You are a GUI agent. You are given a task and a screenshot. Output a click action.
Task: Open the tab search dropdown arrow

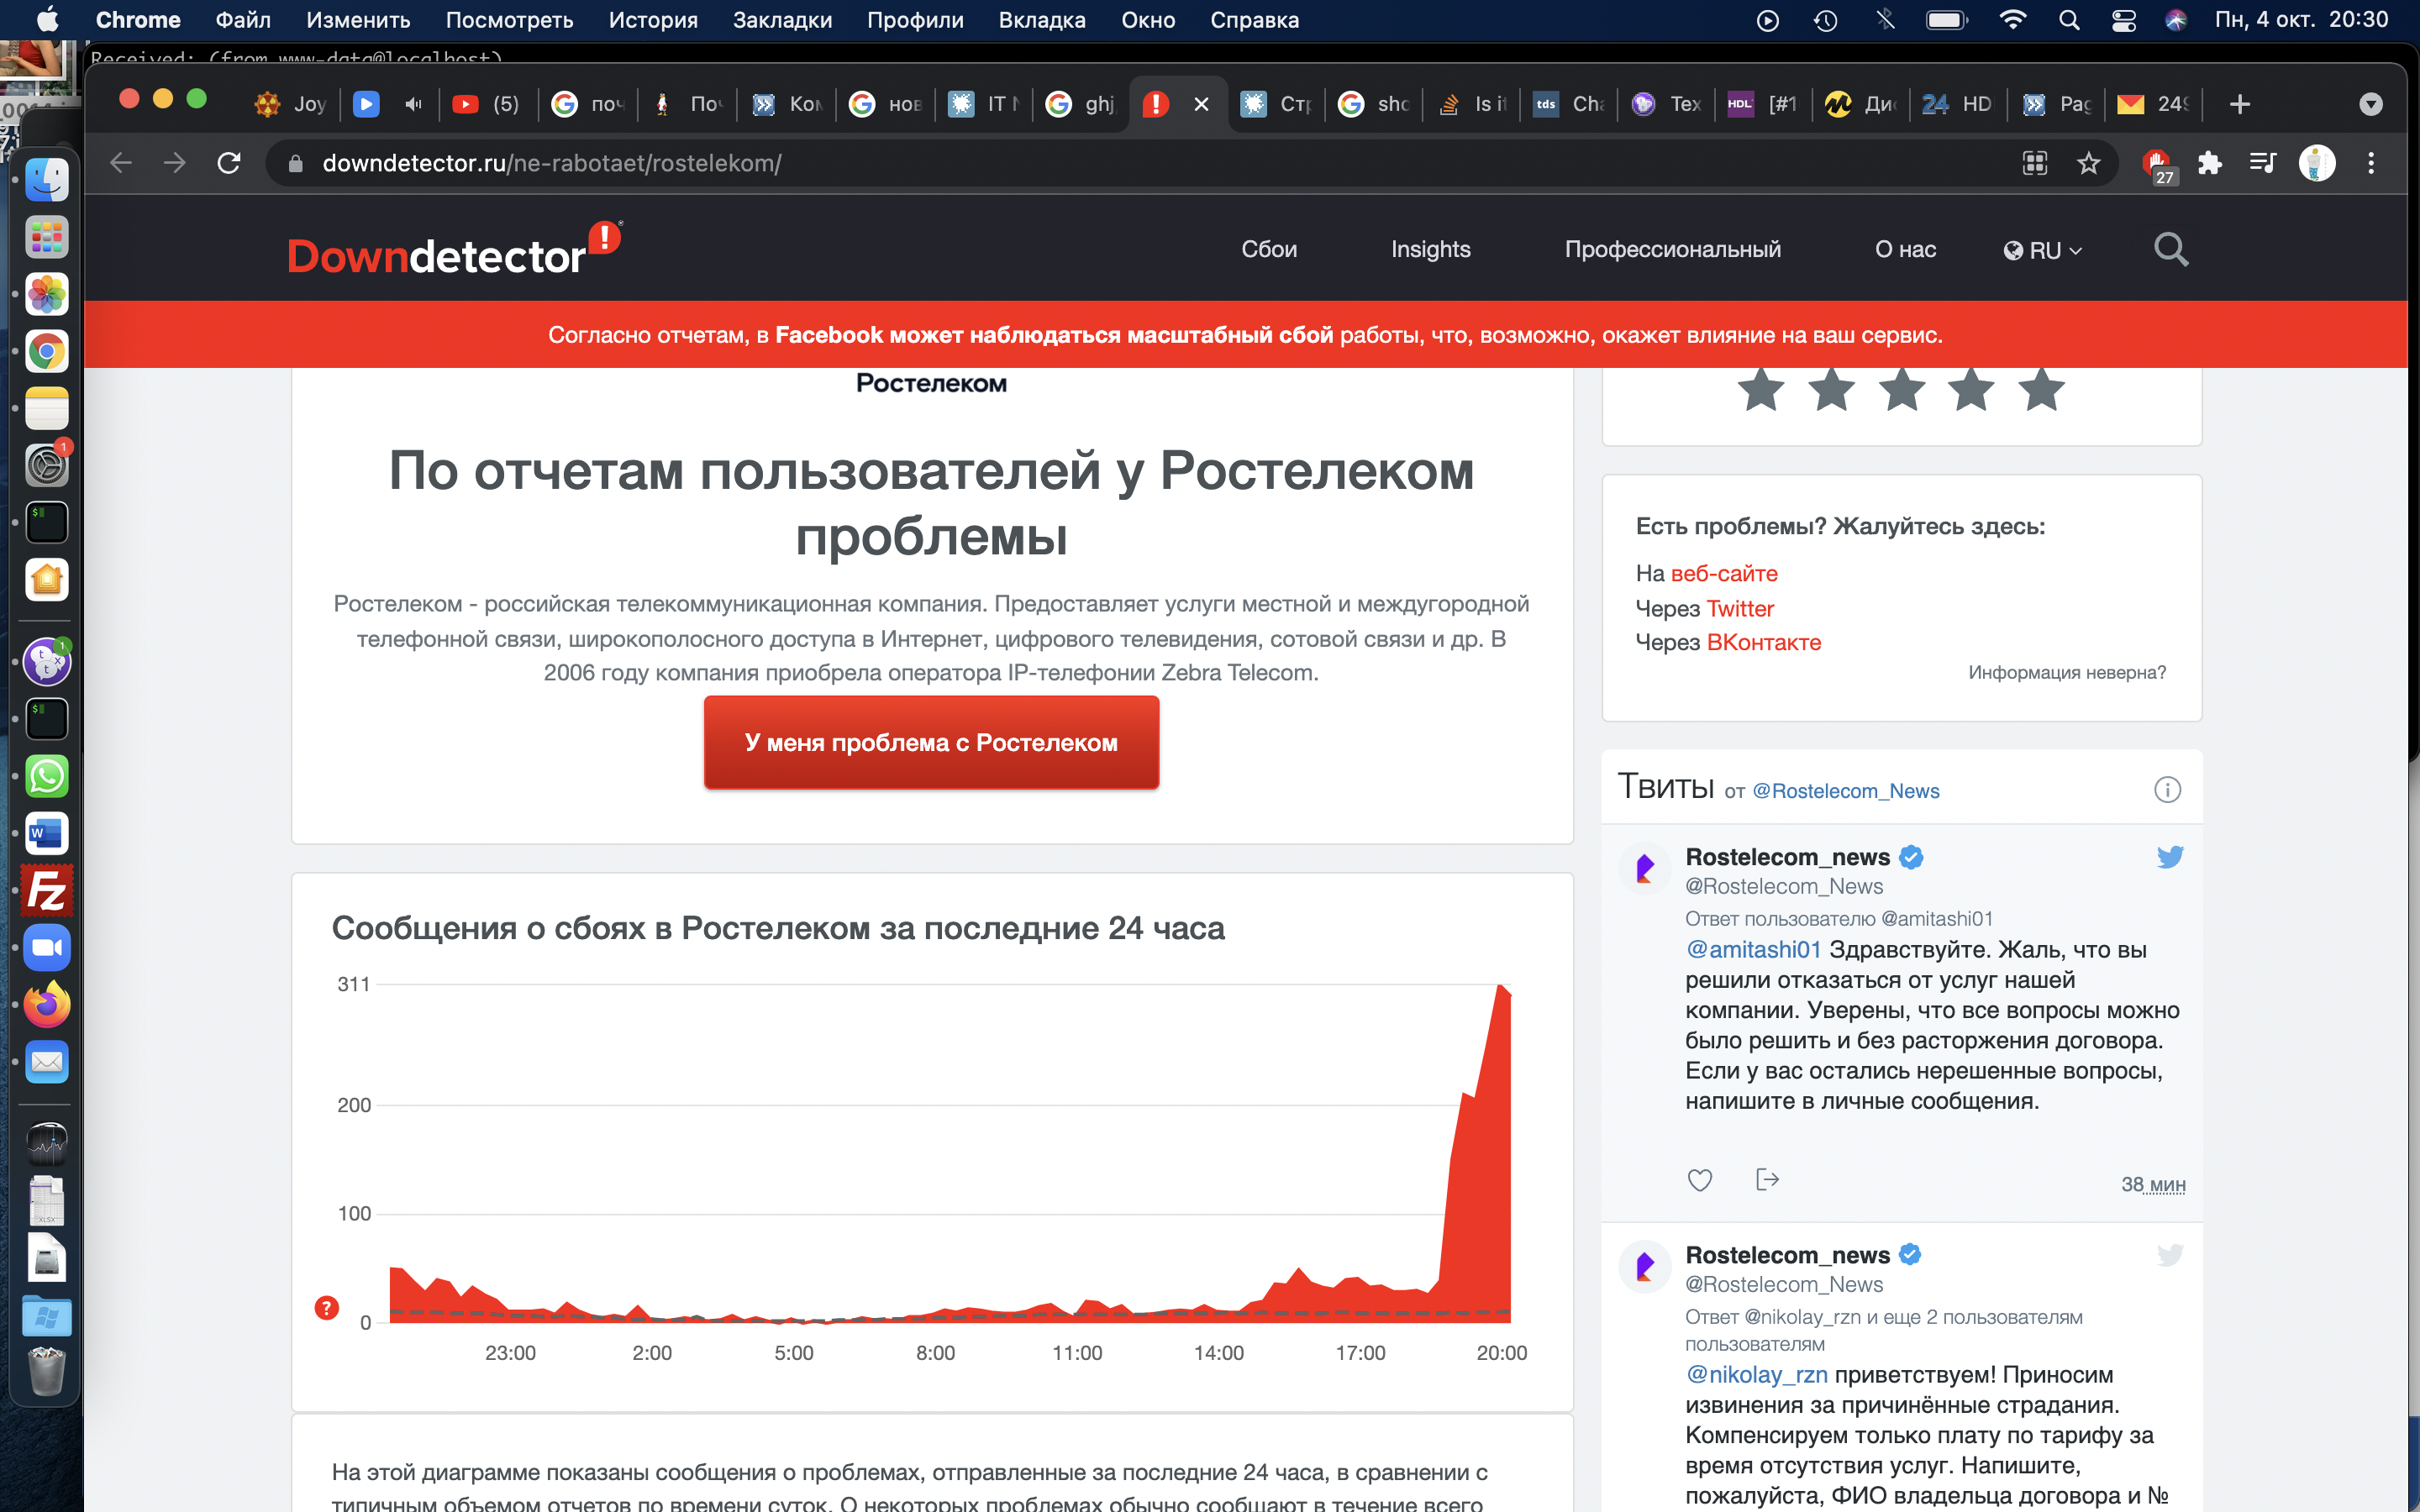point(2370,104)
